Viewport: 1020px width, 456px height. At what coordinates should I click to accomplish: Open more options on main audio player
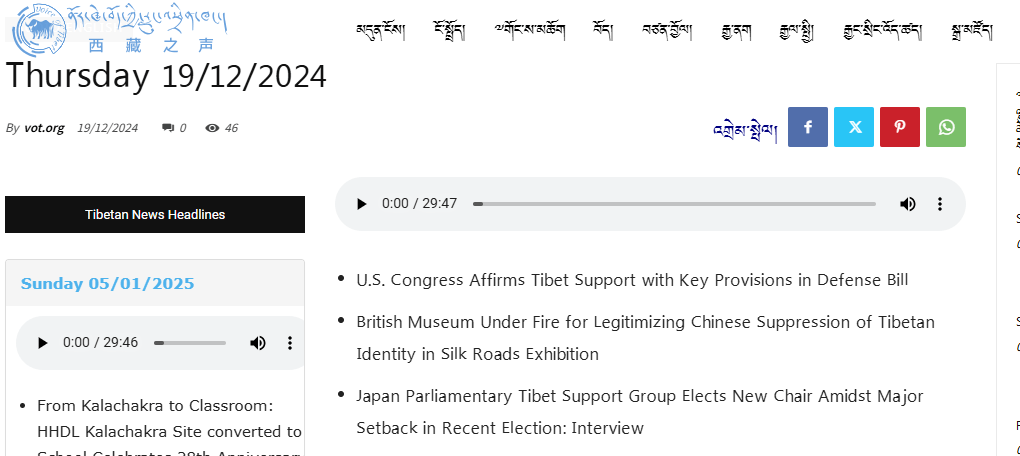[x=940, y=204]
